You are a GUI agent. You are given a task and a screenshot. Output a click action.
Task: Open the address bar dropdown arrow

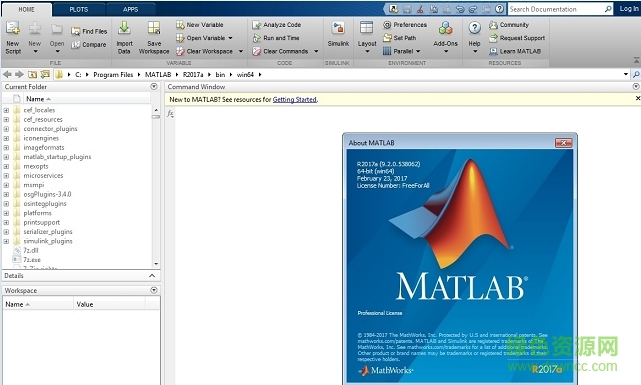[x=626, y=74]
